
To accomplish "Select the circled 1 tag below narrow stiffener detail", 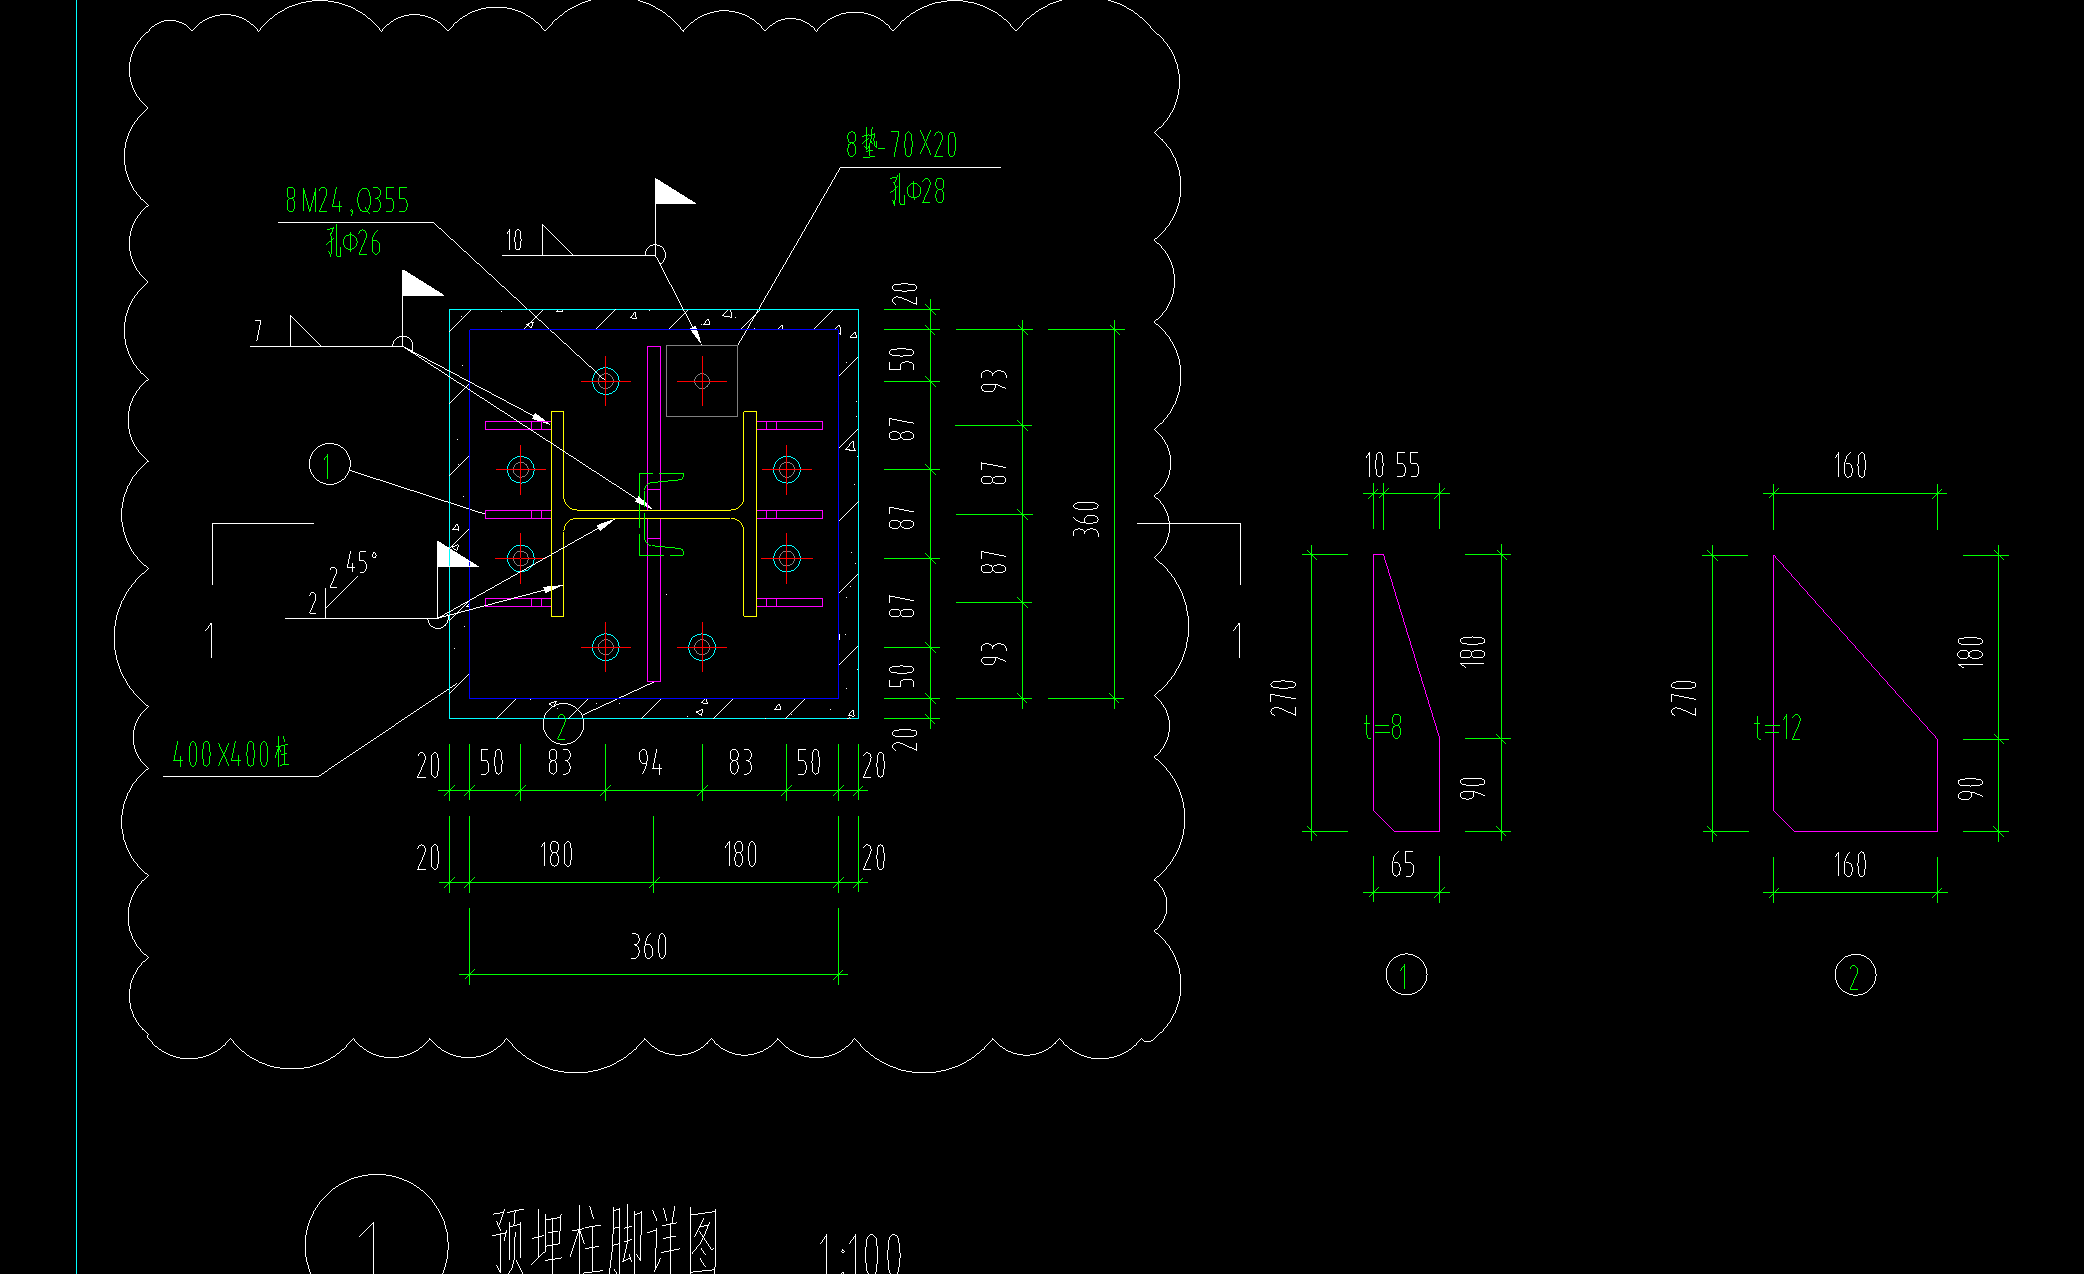I will (1405, 975).
